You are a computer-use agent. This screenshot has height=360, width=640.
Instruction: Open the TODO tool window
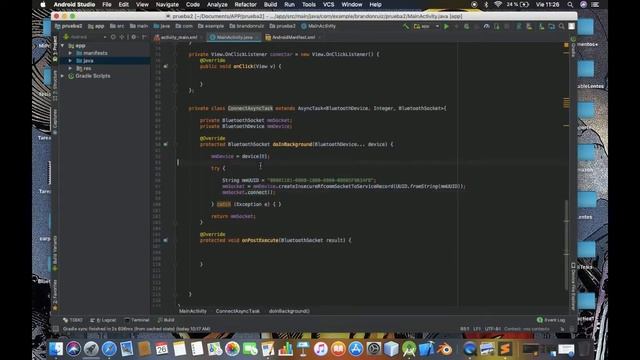coord(73,320)
